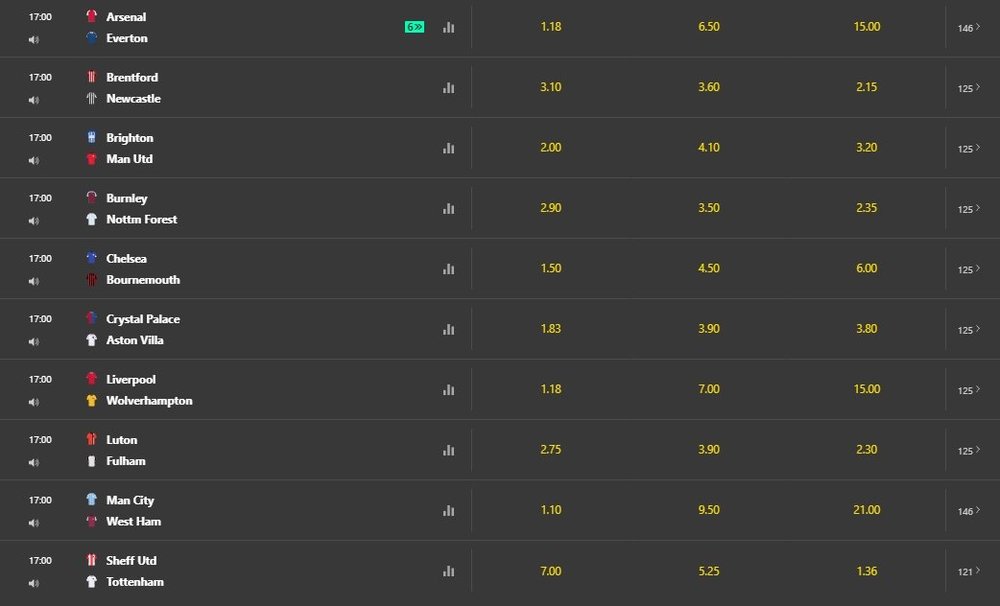The height and width of the screenshot is (606, 1000).
Task: Toggle sound alert for Luton v Fulham
Action: (x=34, y=462)
